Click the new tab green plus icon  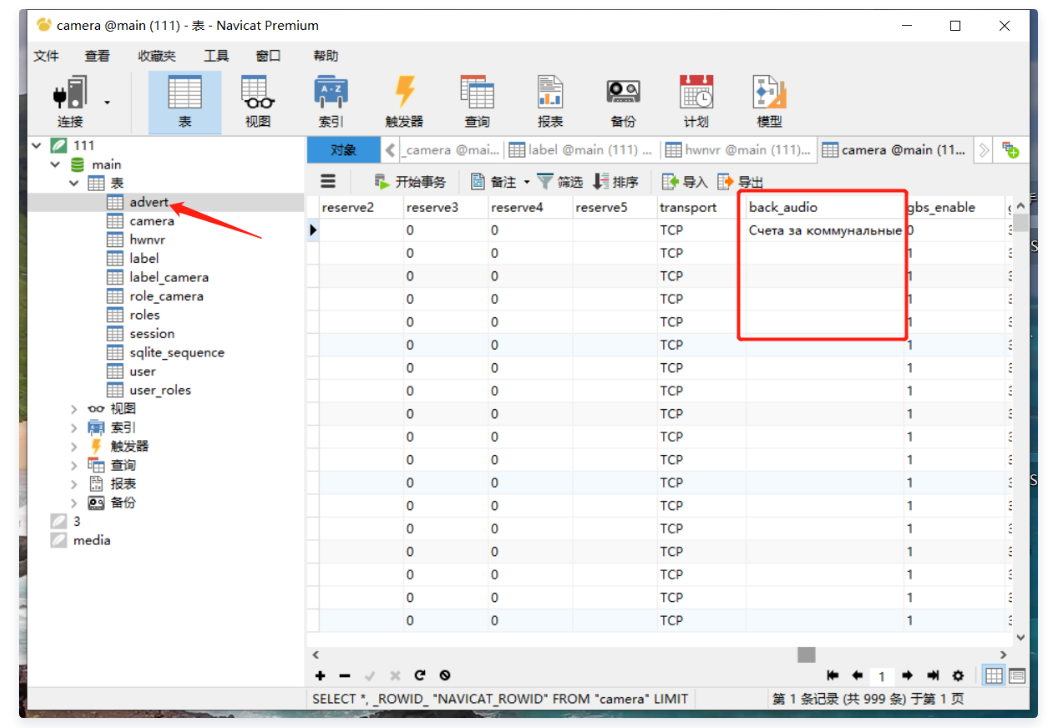pos(1011,150)
